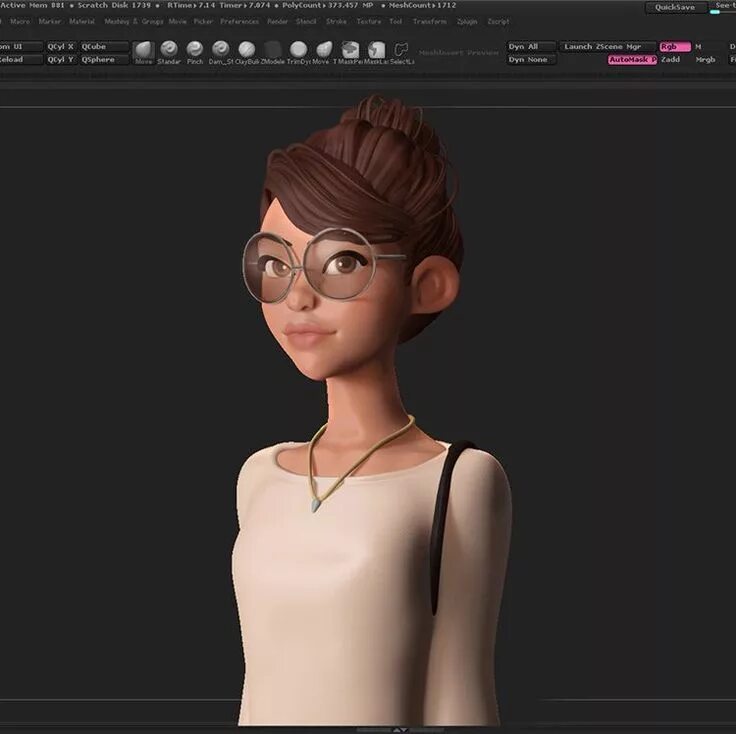Choose the Dam Standard brush
The height and width of the screenshot is (734, 736).
click(x=221, y=50)
